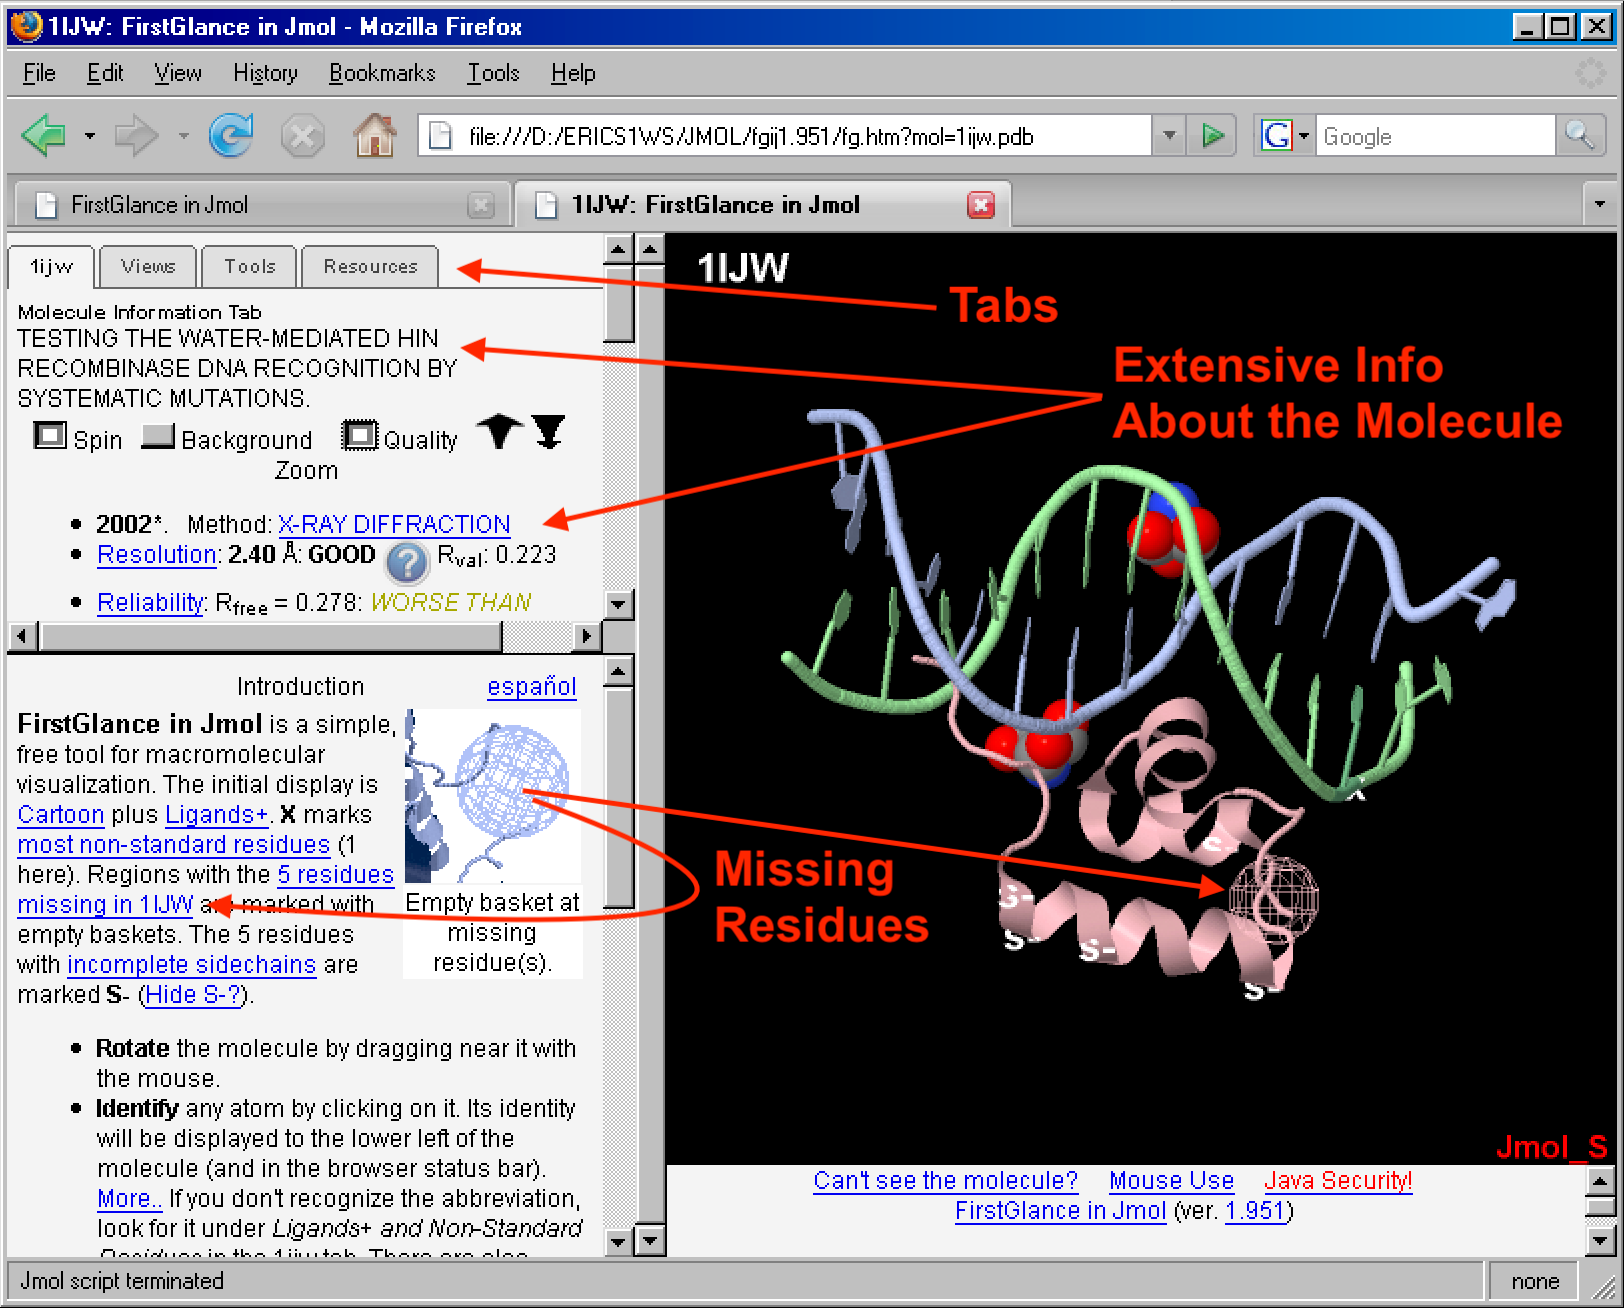The image size is (1624, 1308).
Task: Switch to the Resources tab
Action: 370,266
